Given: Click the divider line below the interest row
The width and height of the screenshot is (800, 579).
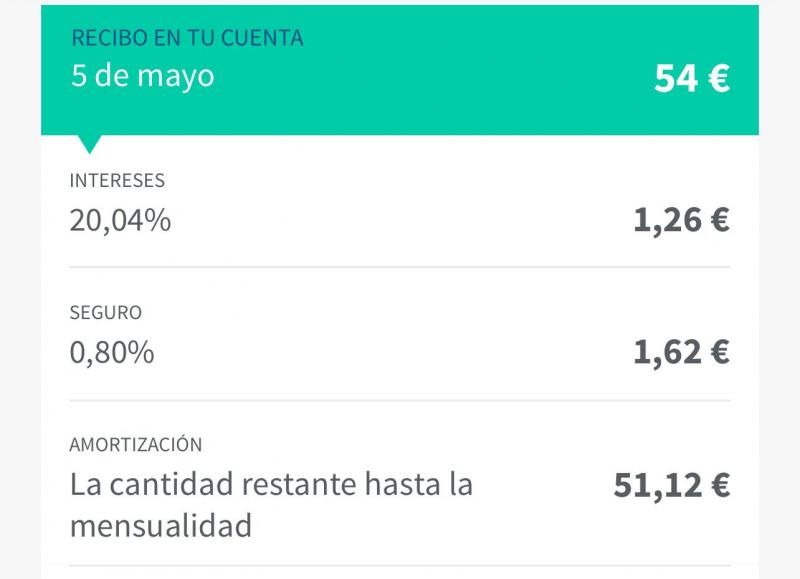Looking at the screenshot, I should (400, 267).
